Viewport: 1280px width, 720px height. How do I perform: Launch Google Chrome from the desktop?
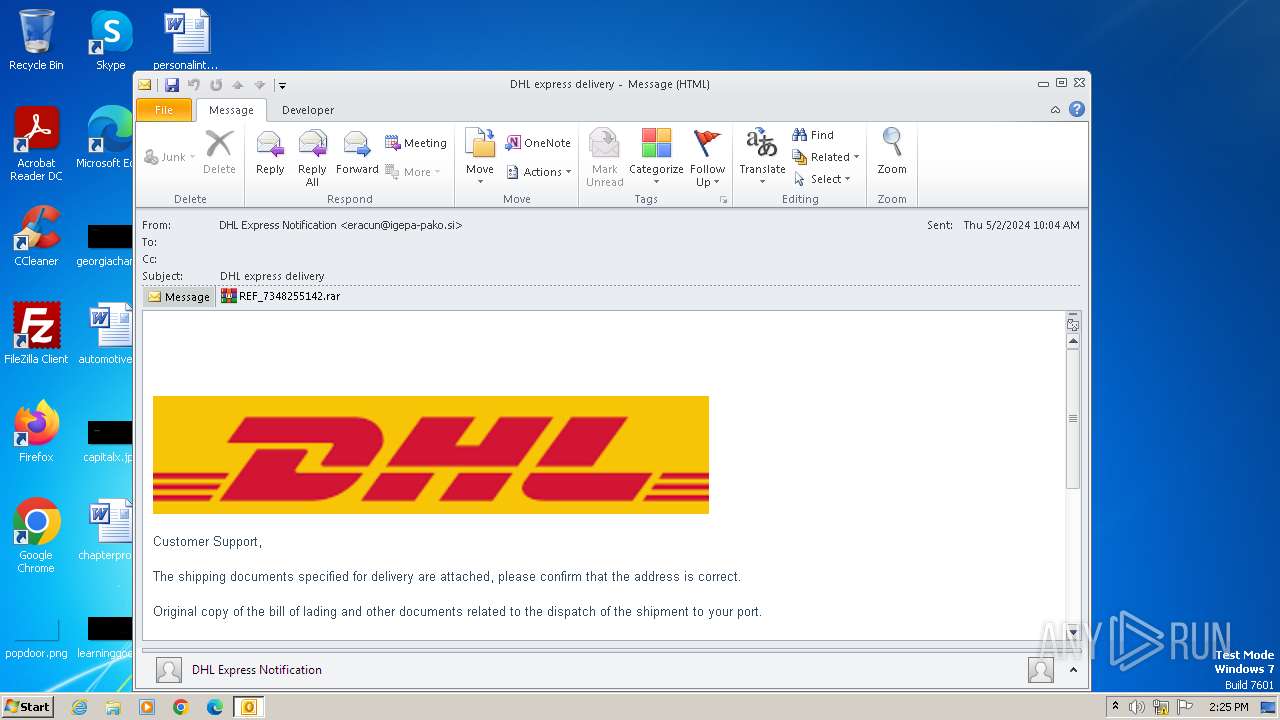click(36, 536)
